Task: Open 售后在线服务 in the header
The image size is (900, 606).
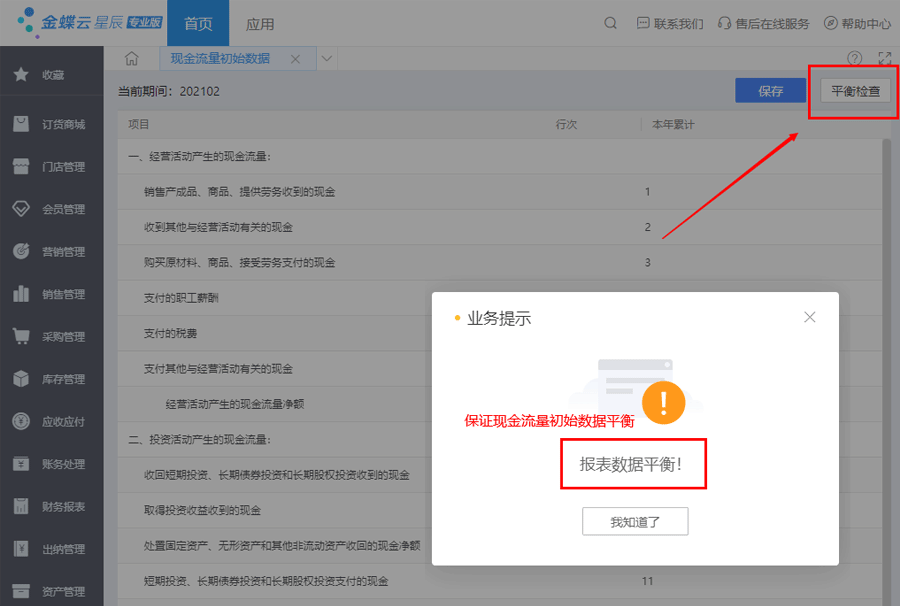Action: [x=763, y=24]
